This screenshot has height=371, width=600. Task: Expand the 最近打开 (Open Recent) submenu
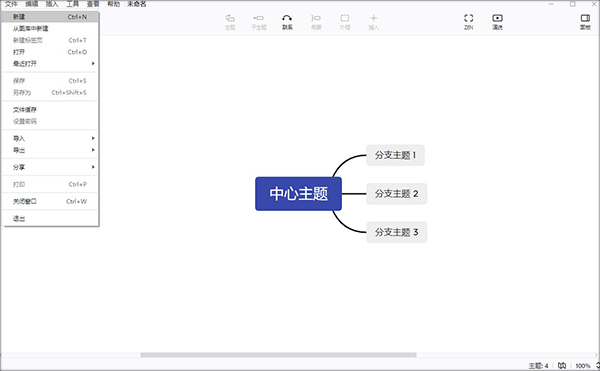50,63
